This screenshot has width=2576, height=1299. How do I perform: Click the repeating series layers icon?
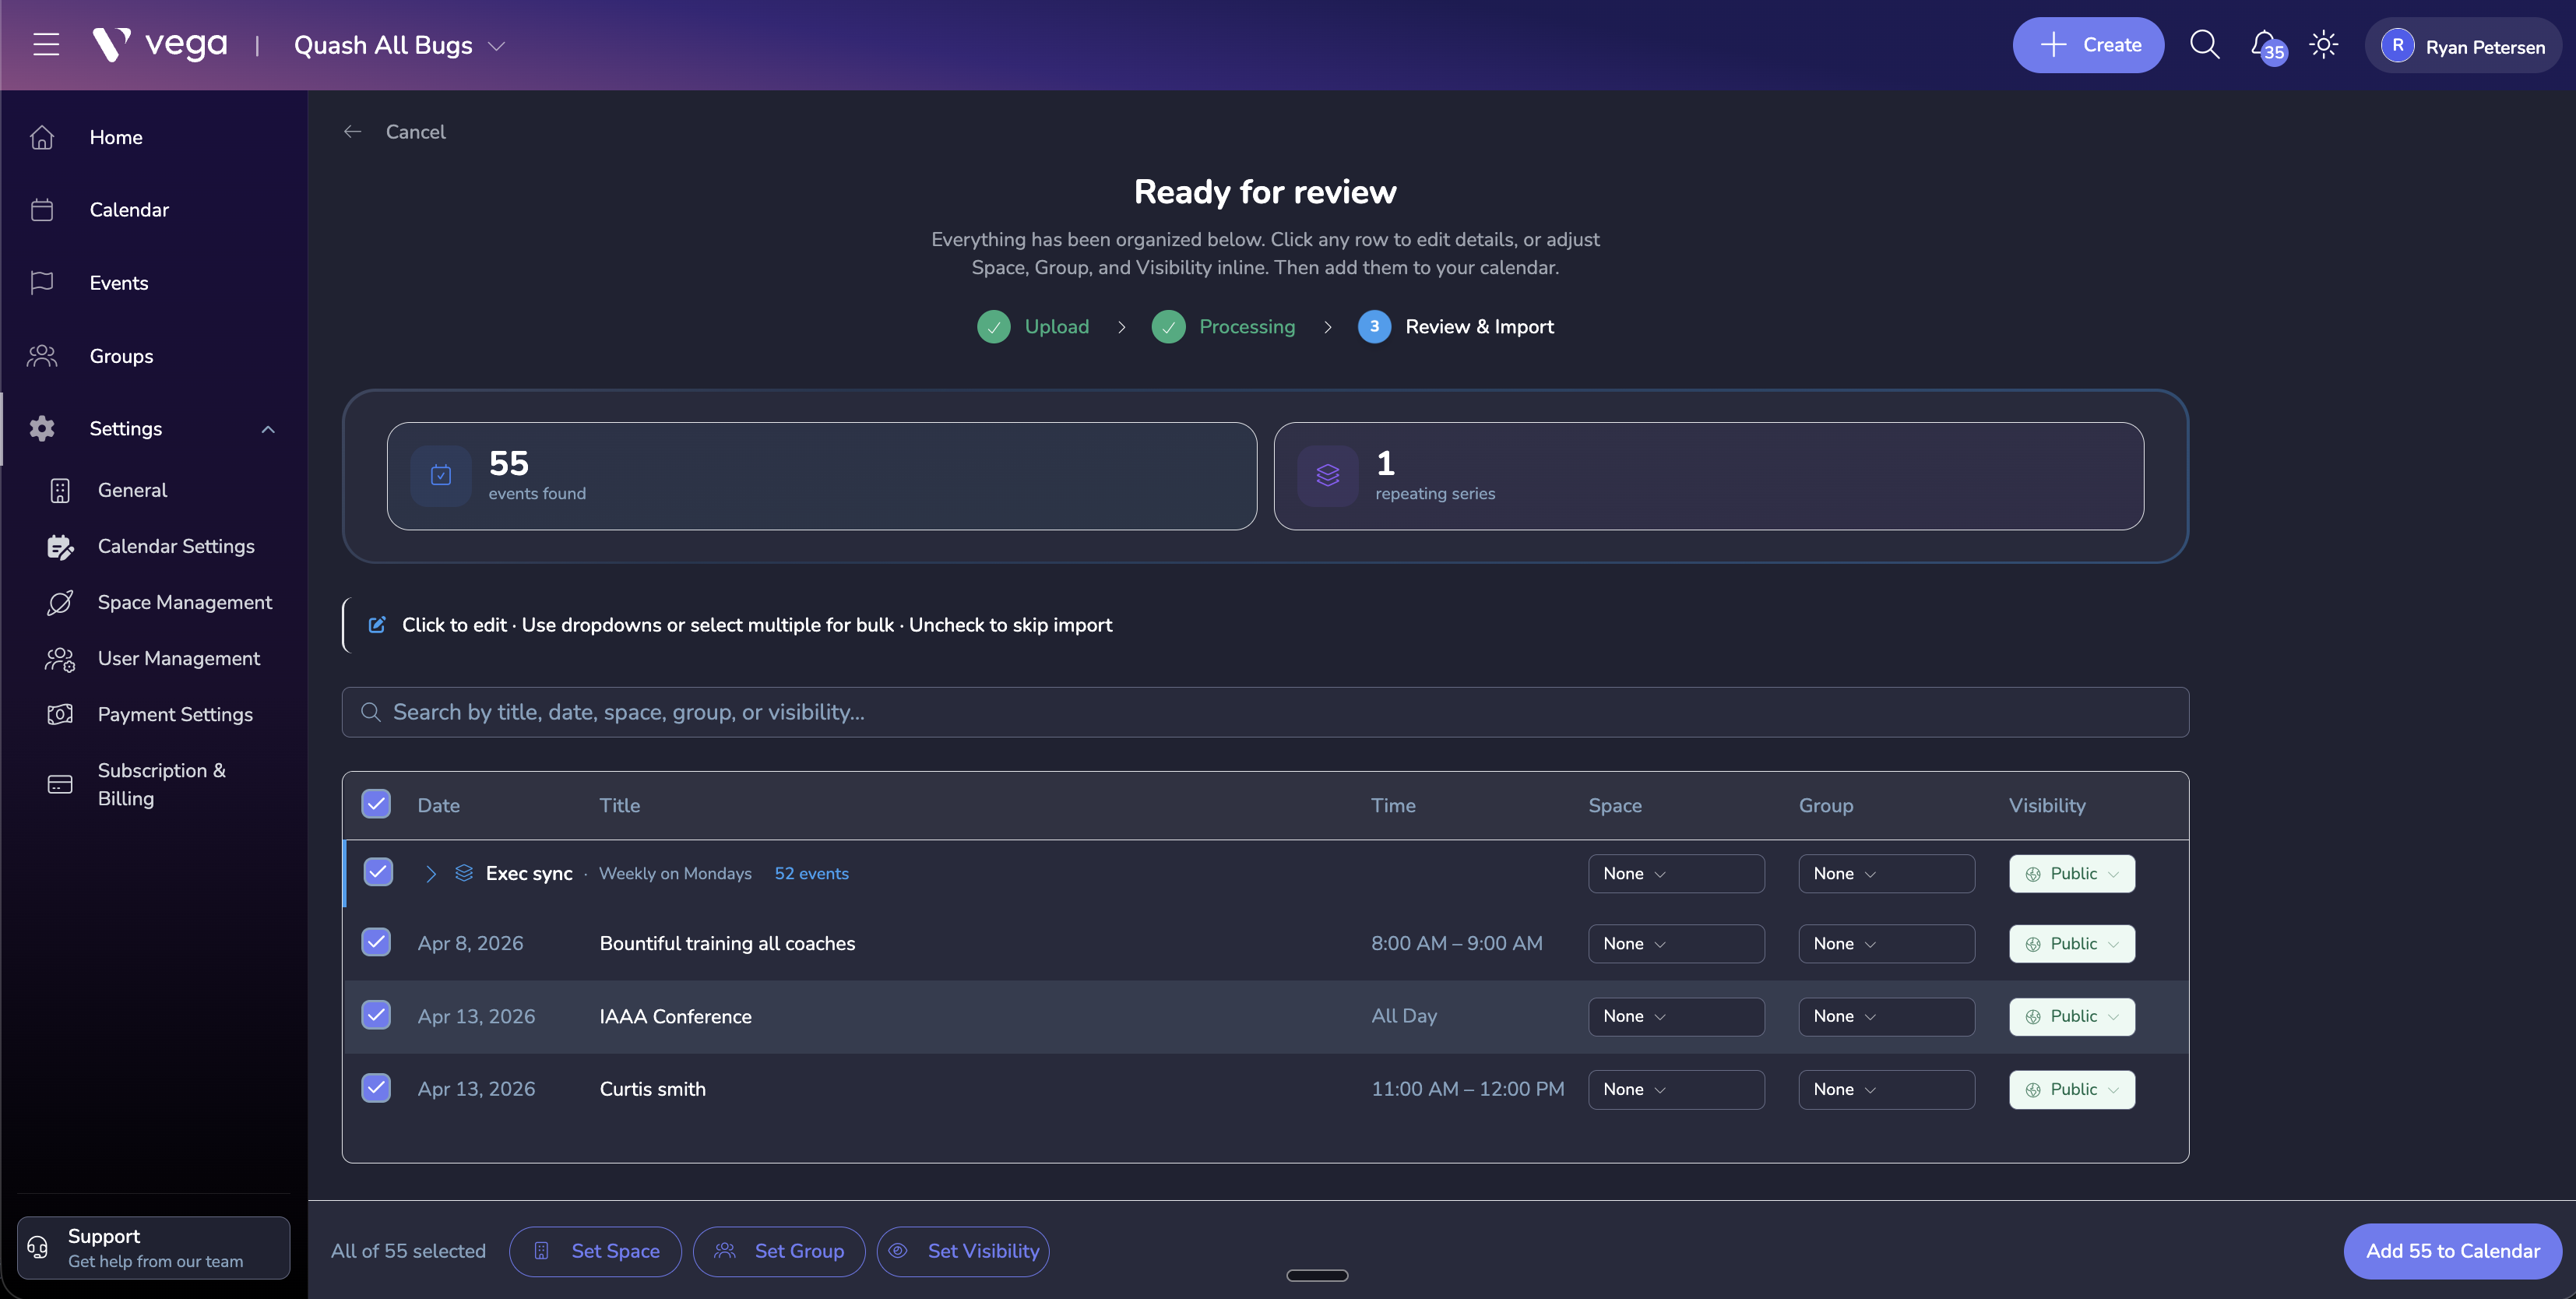[1327, 476]
